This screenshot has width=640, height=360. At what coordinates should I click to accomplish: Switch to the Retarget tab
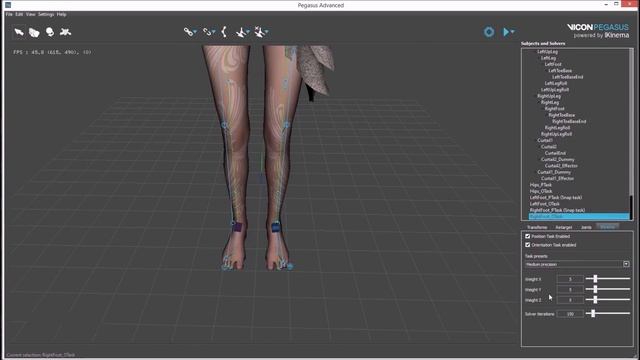pos(564,227)
